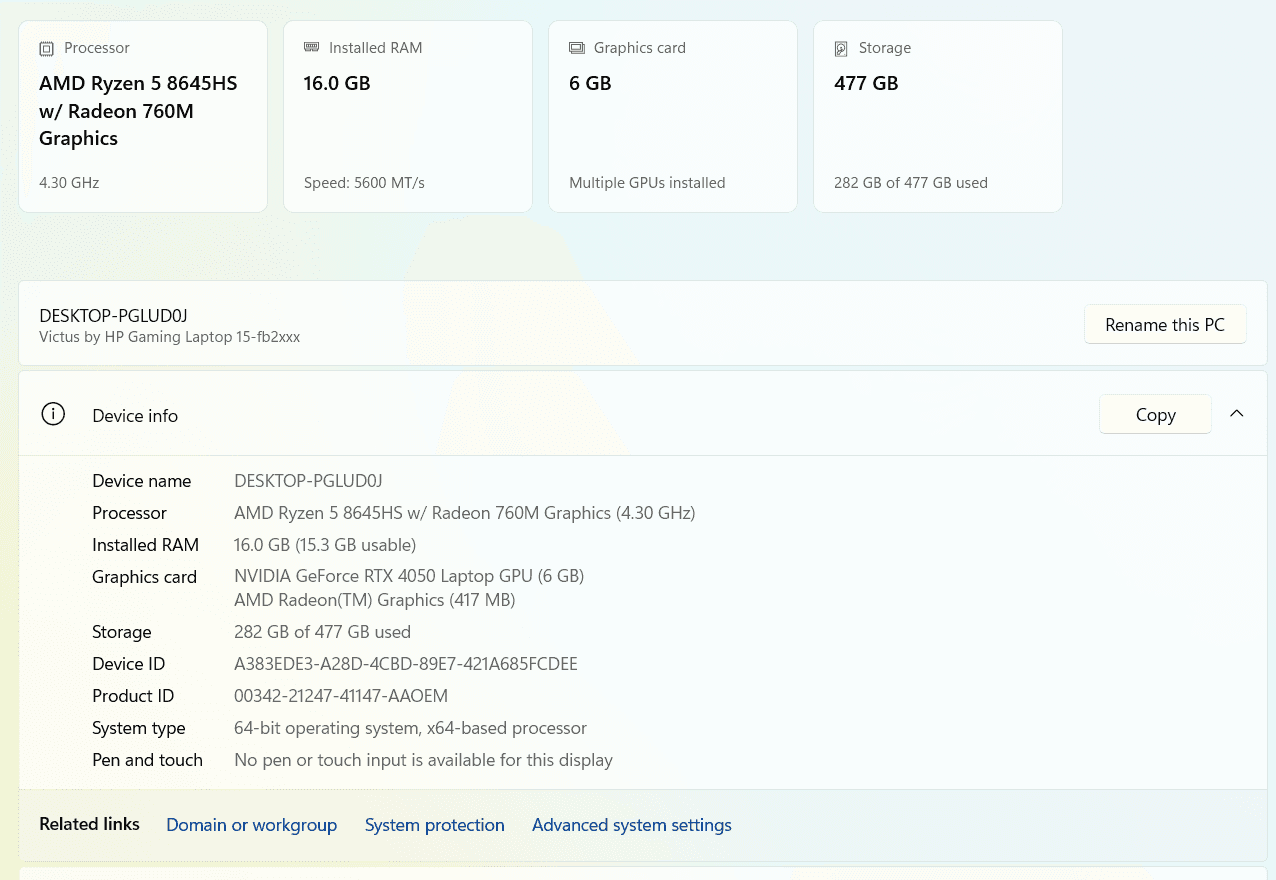Click the Graphics card icon in top card
Viewport: 1276px width, 880px height.
(577, 48)
